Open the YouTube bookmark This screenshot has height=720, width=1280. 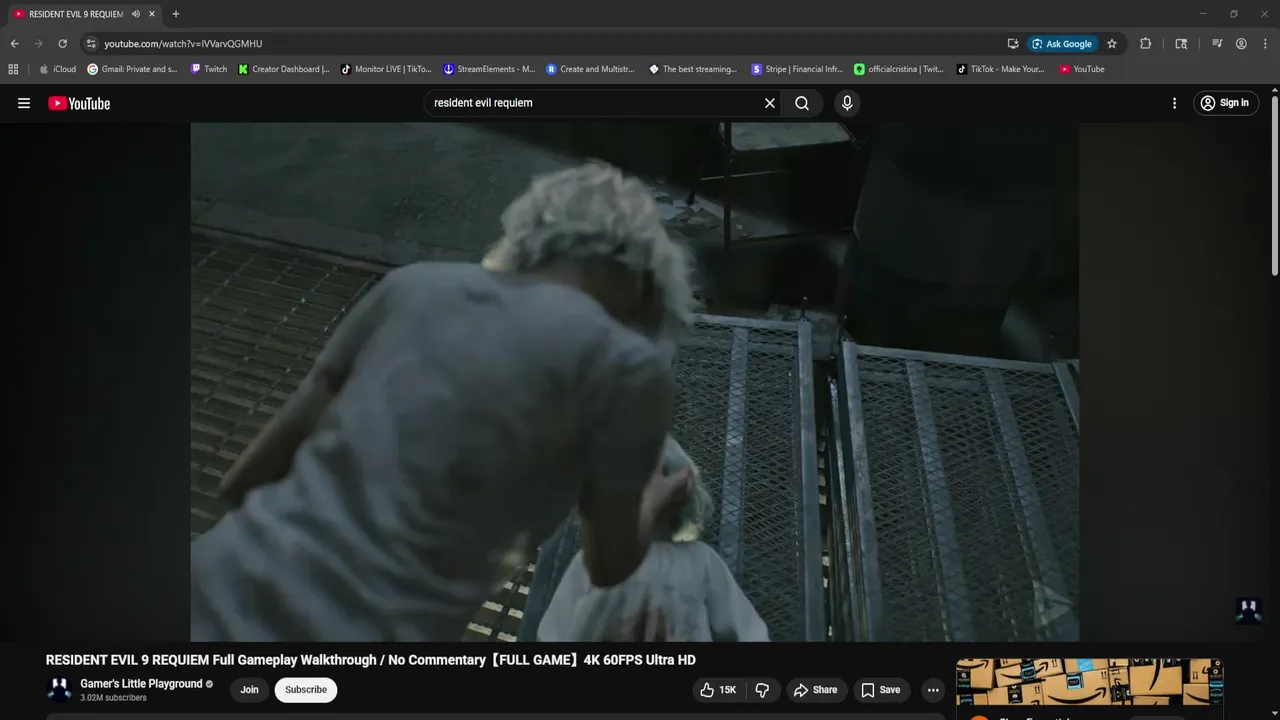(1082, 69)
